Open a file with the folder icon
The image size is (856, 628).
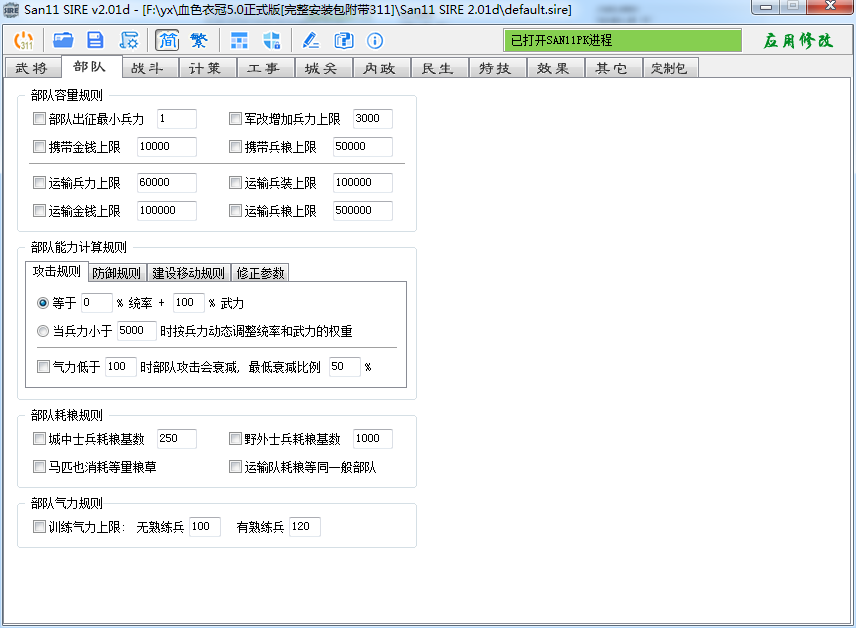(x=63, y=40)
